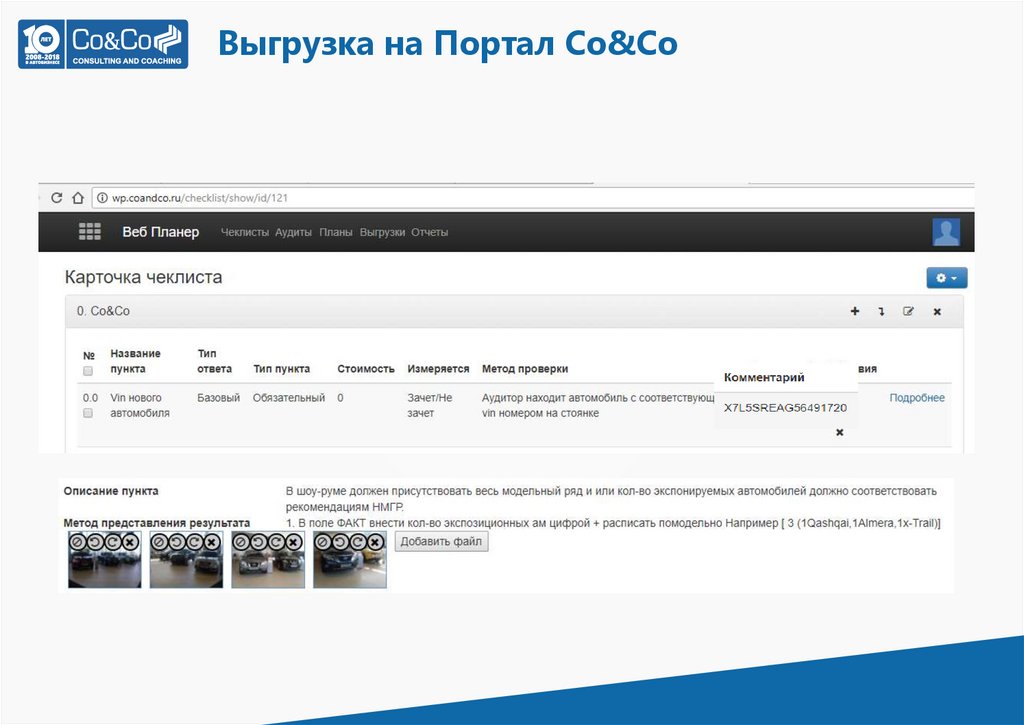Screen dimensions: 1024x725
Task: Open the user avatar in the top bar
Action: pos(944,231)
